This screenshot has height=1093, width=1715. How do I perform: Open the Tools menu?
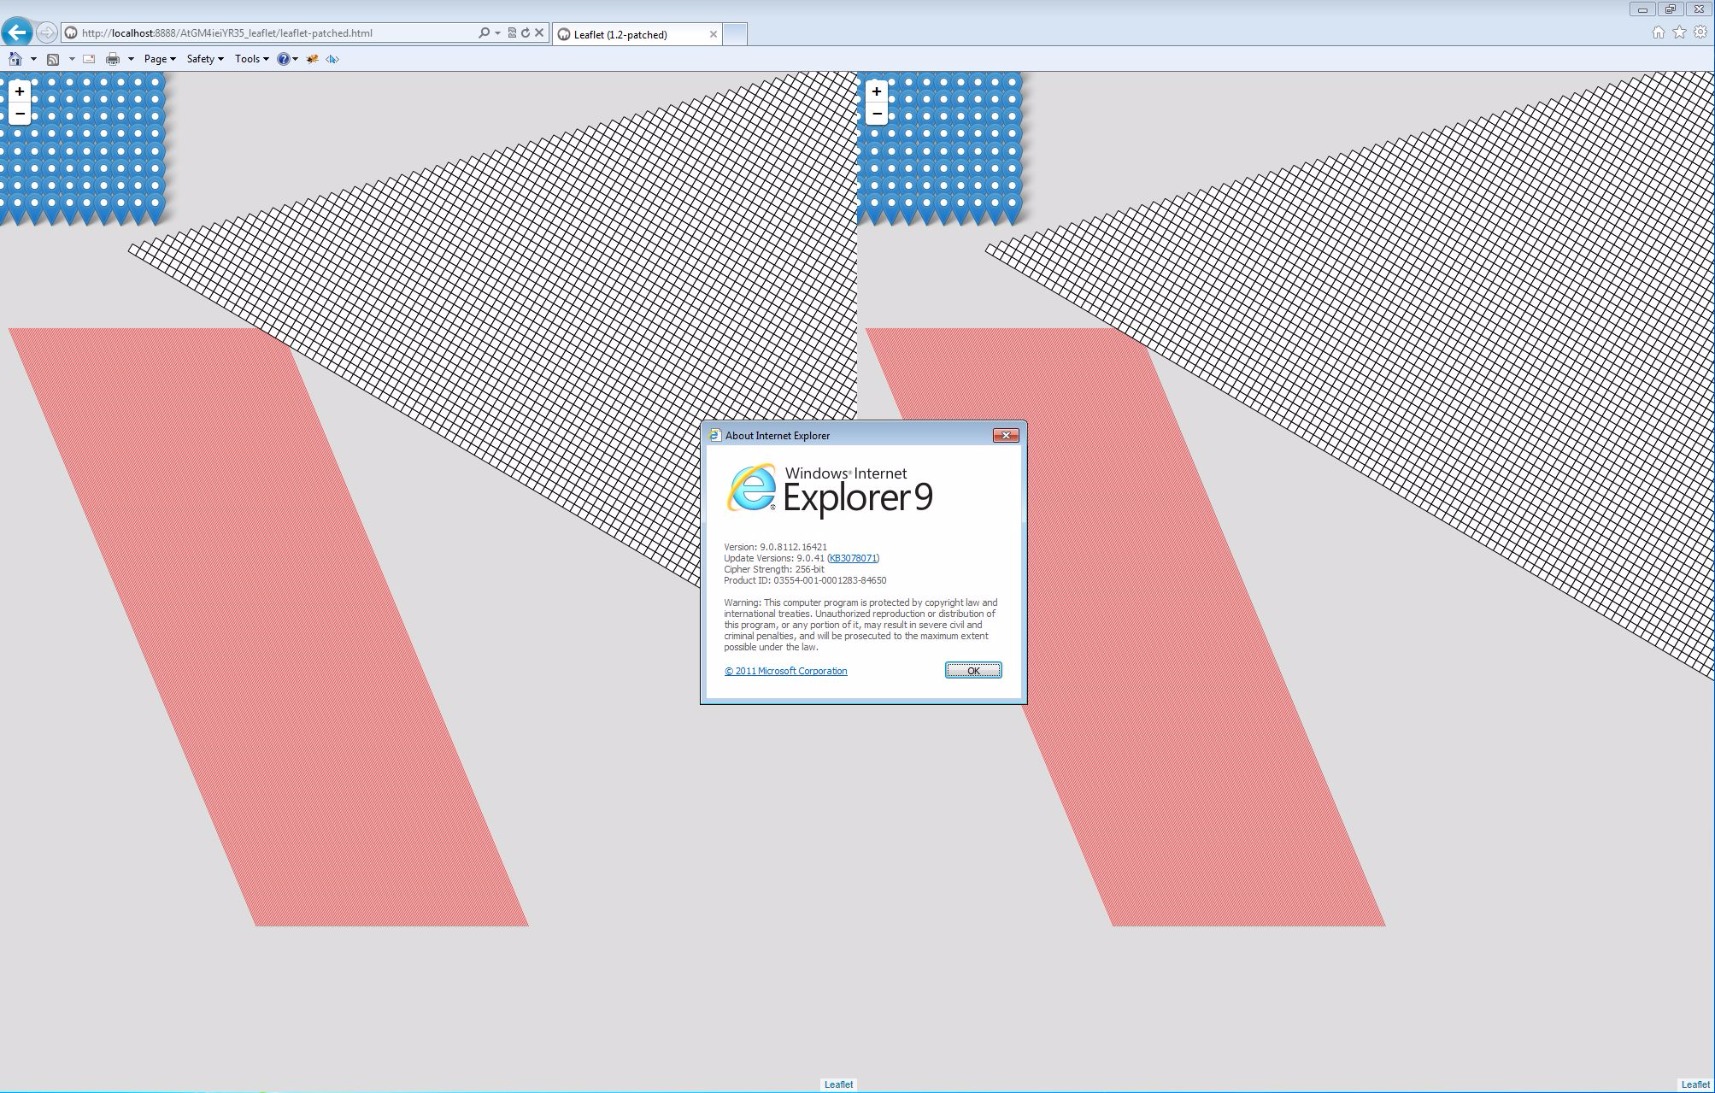(252, 59)
